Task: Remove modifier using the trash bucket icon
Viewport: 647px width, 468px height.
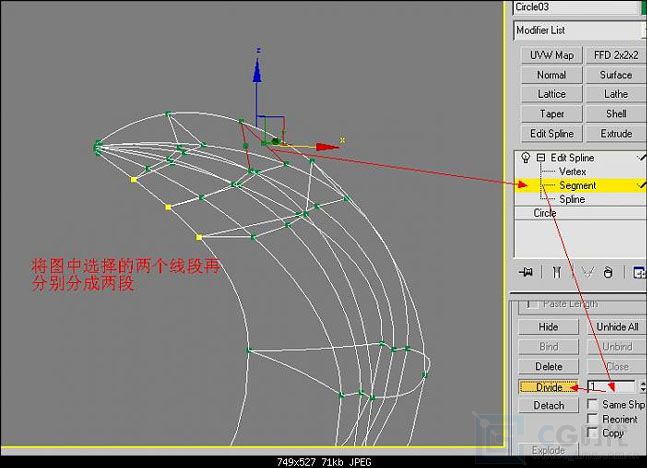Action: point(608,273)
